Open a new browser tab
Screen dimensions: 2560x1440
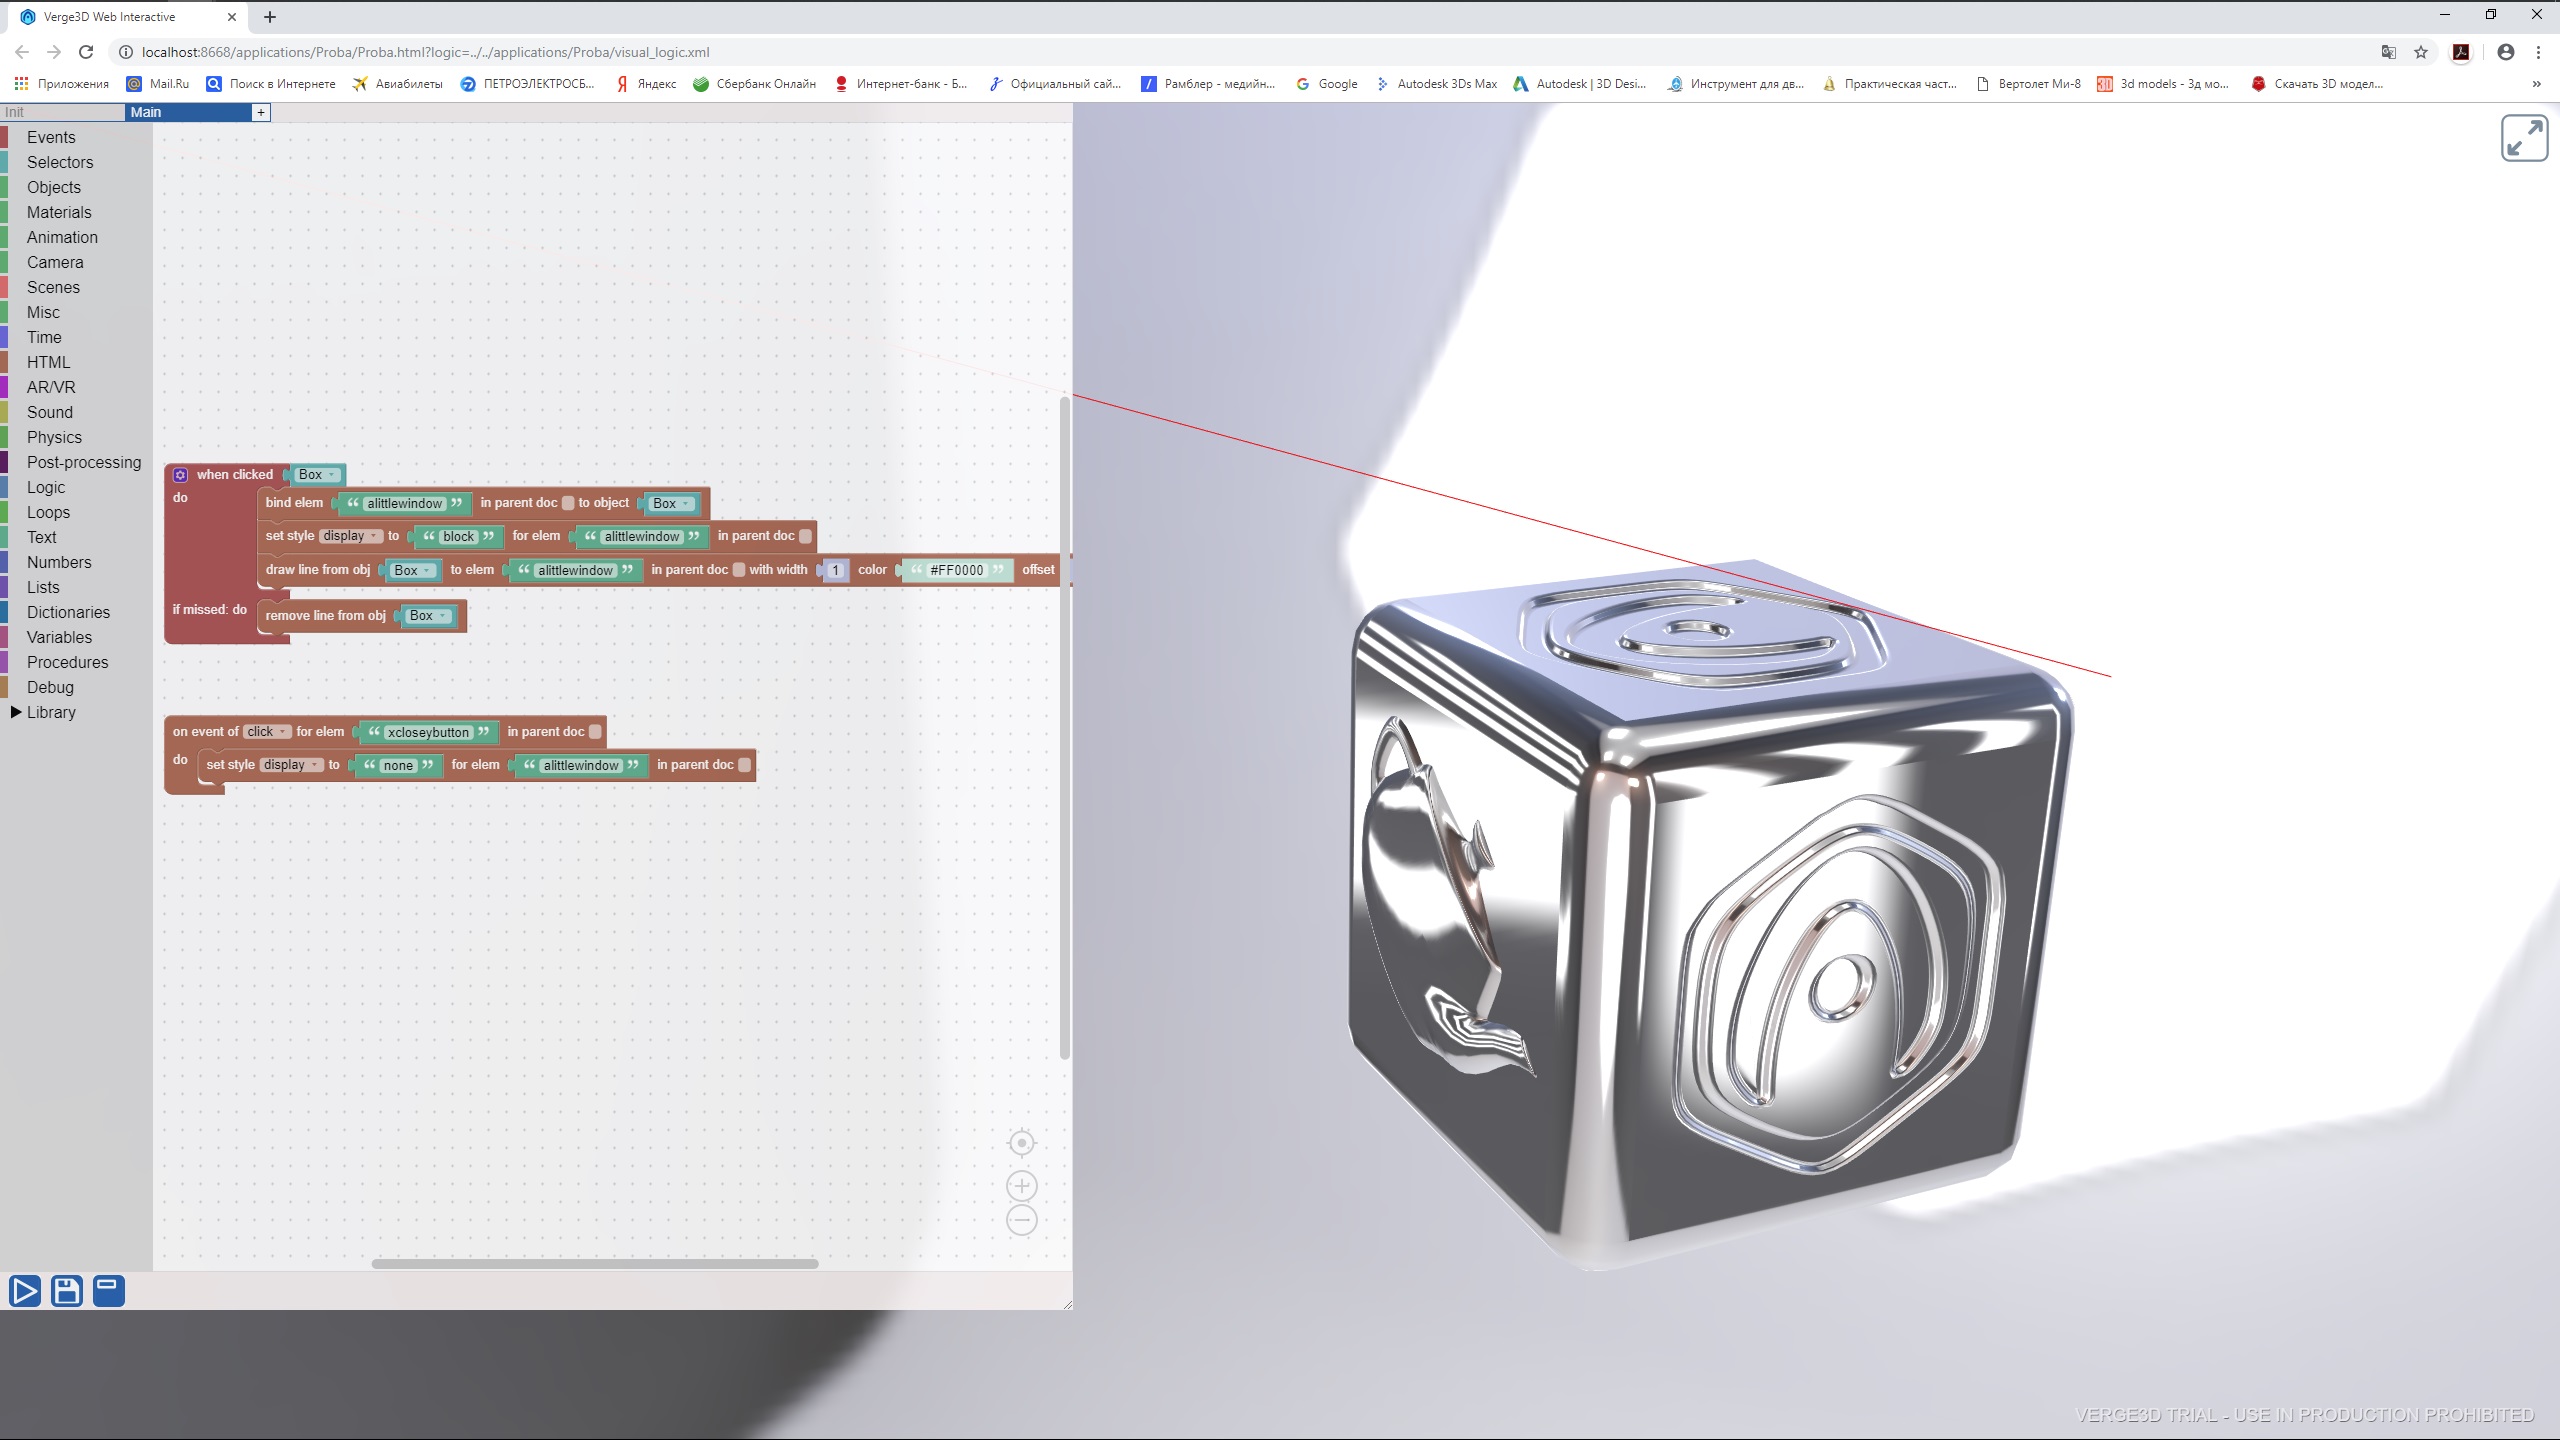click(270, 17)
